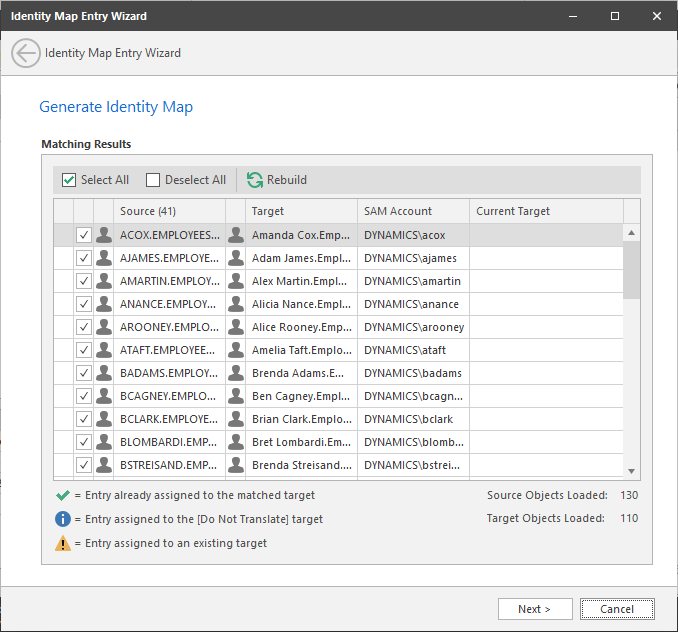Uncheck the AJAMES.EMPLOYEES row checkbox
Screen dimensions: 678x632
84,258
